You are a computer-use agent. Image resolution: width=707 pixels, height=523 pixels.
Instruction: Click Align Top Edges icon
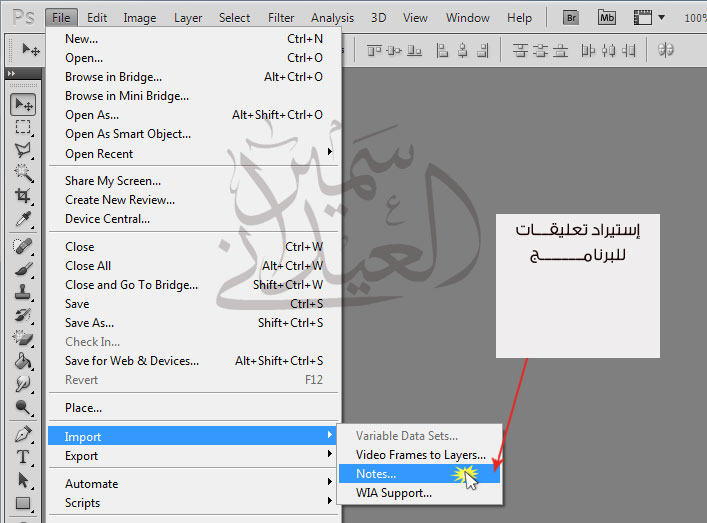coord(374,50)
